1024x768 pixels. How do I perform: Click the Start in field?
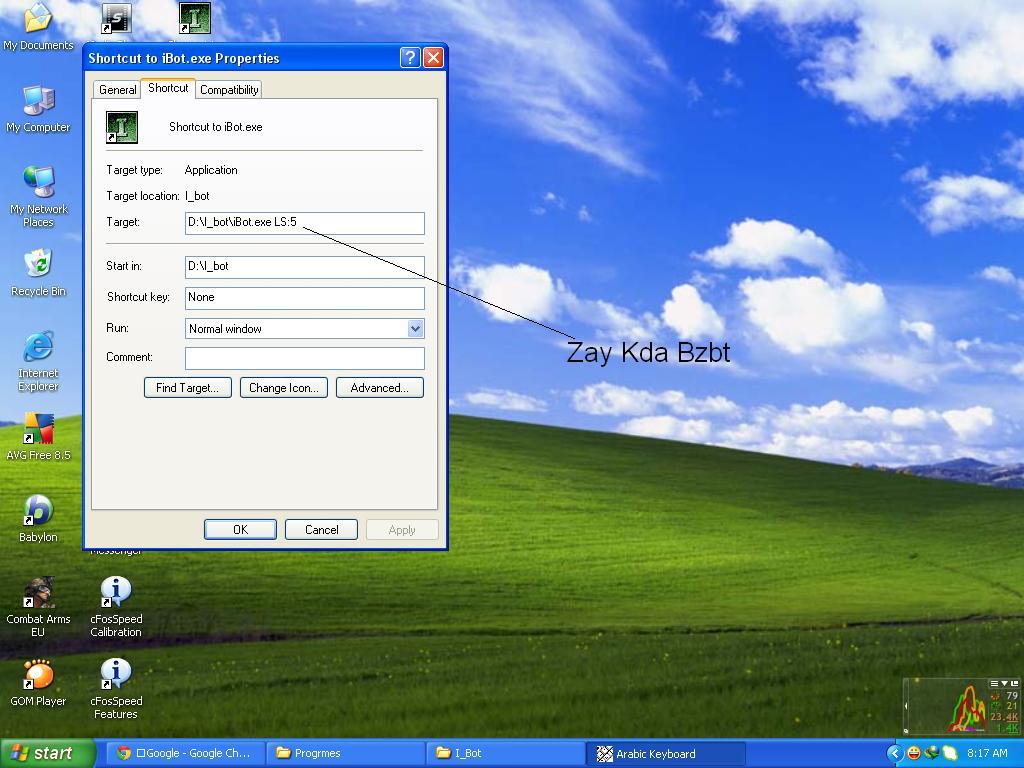(x=305, y=266)
